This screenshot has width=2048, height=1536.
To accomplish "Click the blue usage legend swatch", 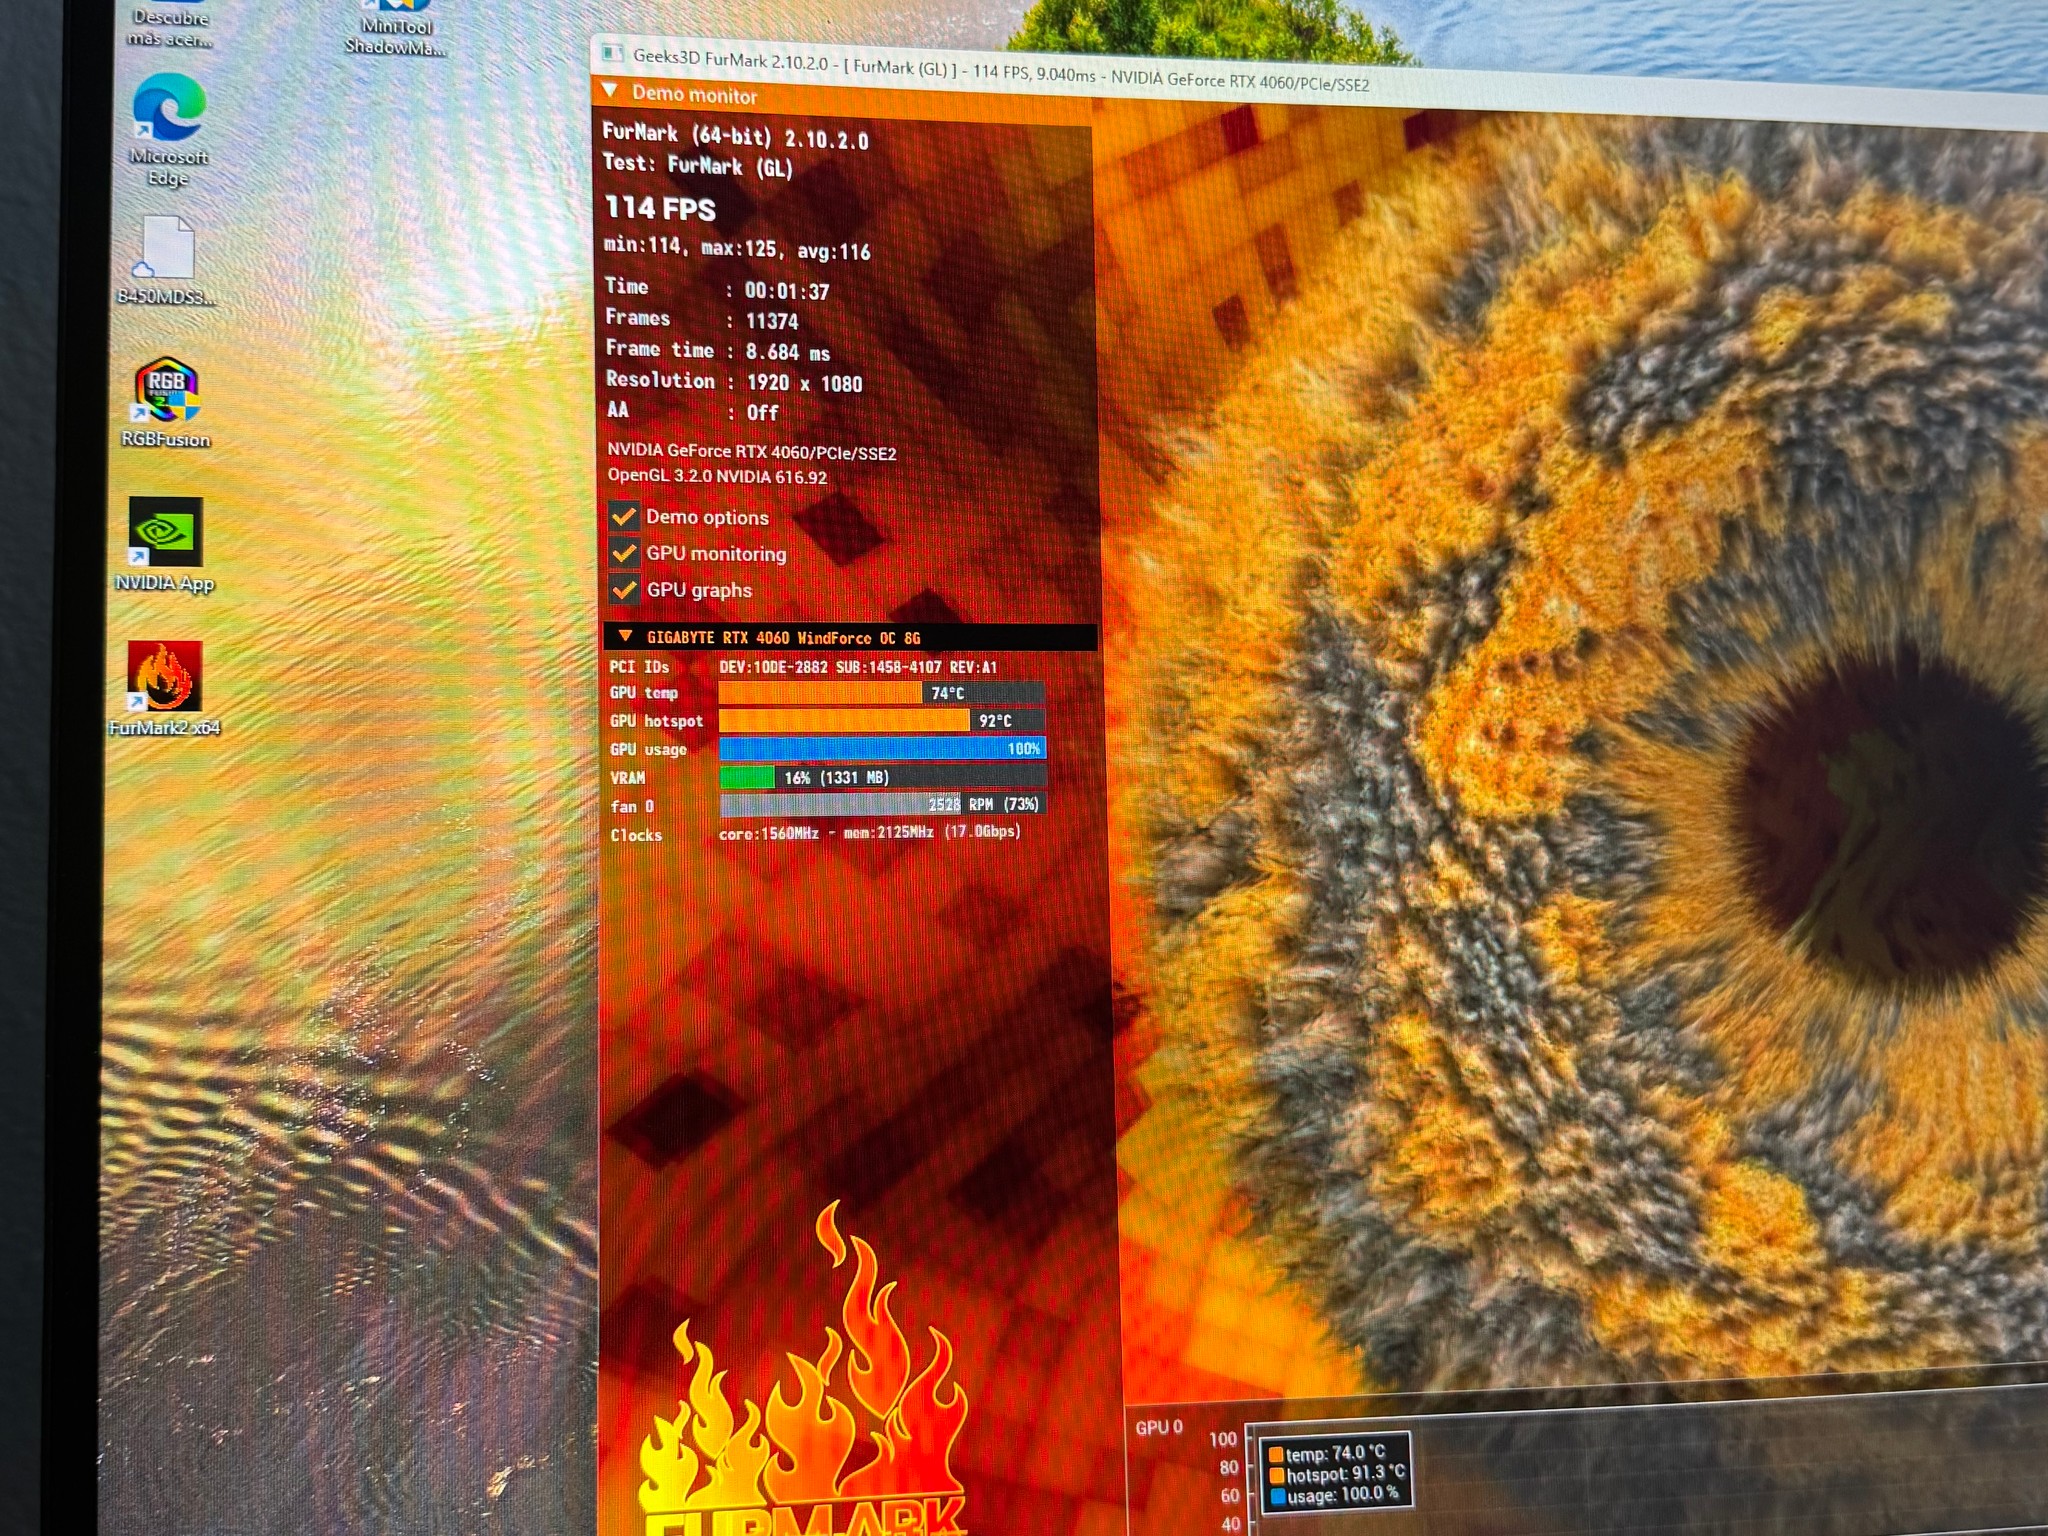I will (1277, 1496).
